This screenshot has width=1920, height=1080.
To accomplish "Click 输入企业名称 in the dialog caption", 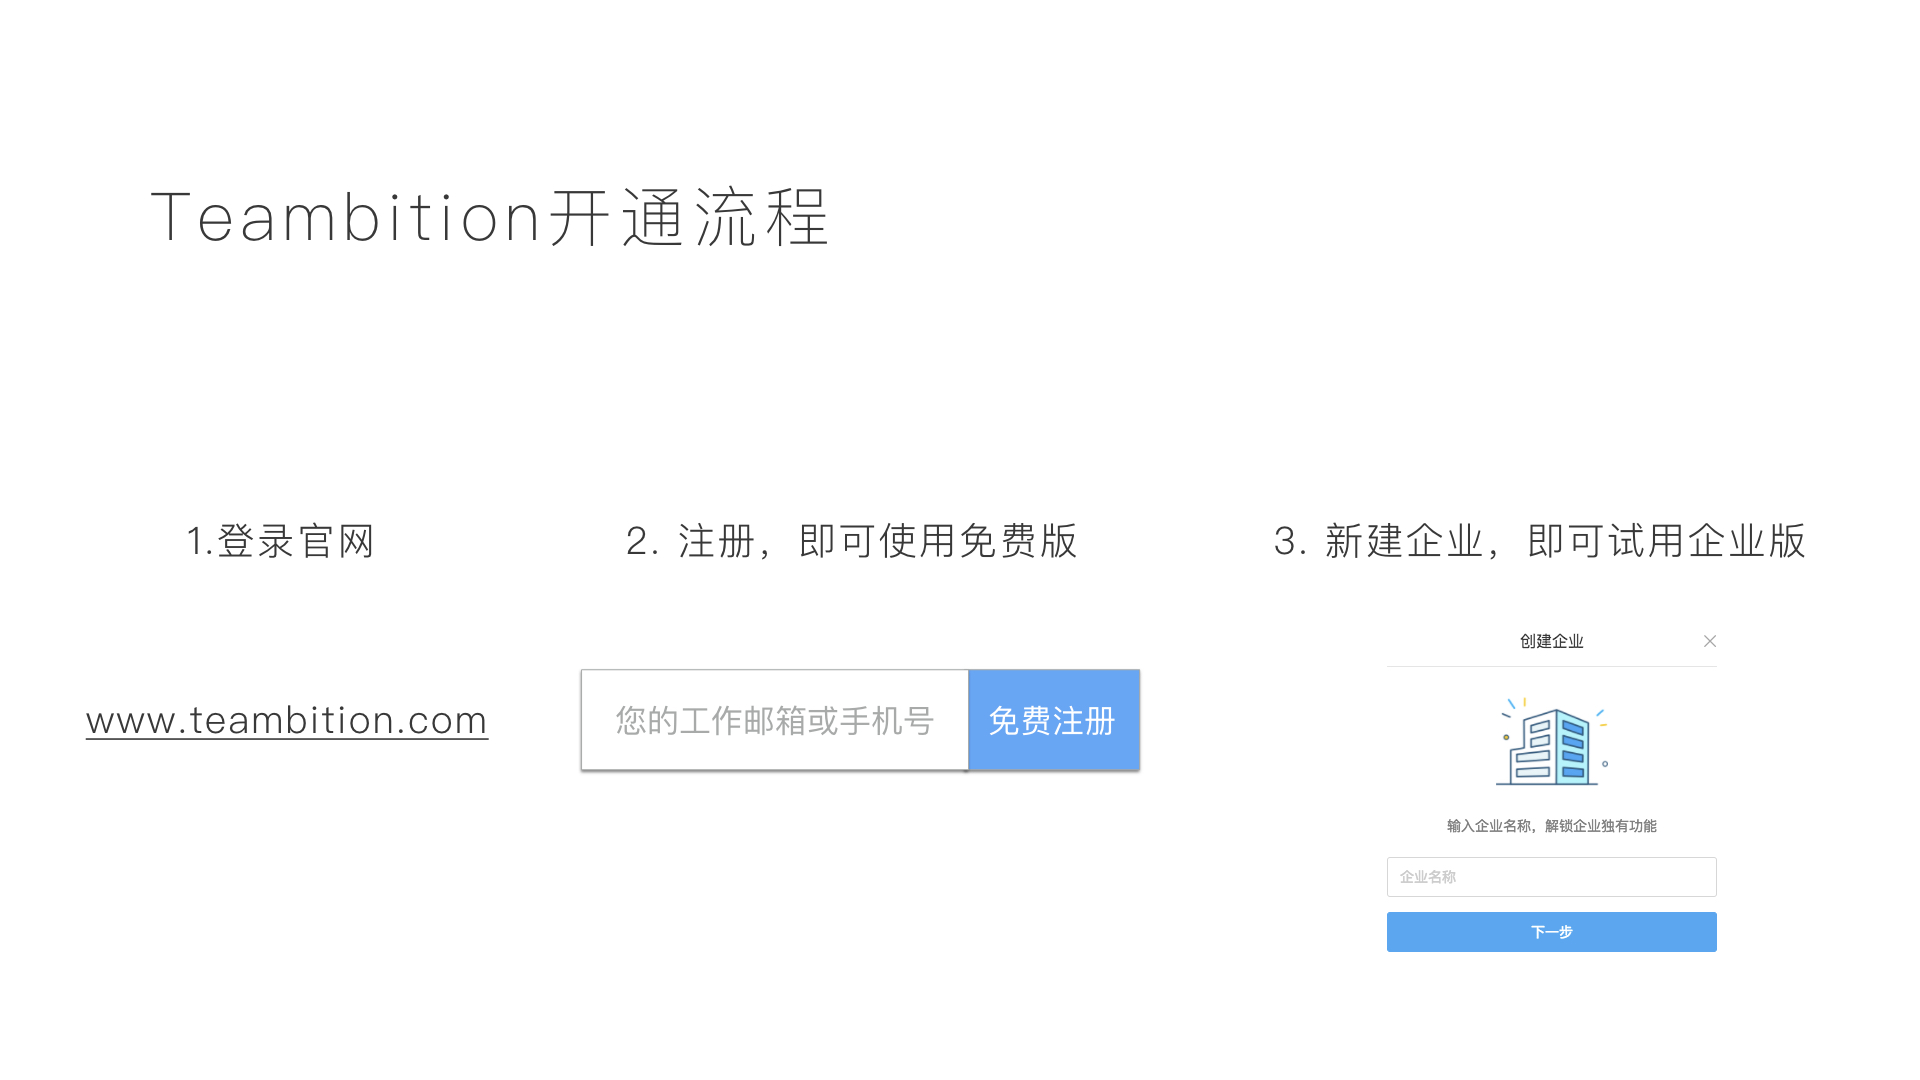I will tap(1489, 826).
